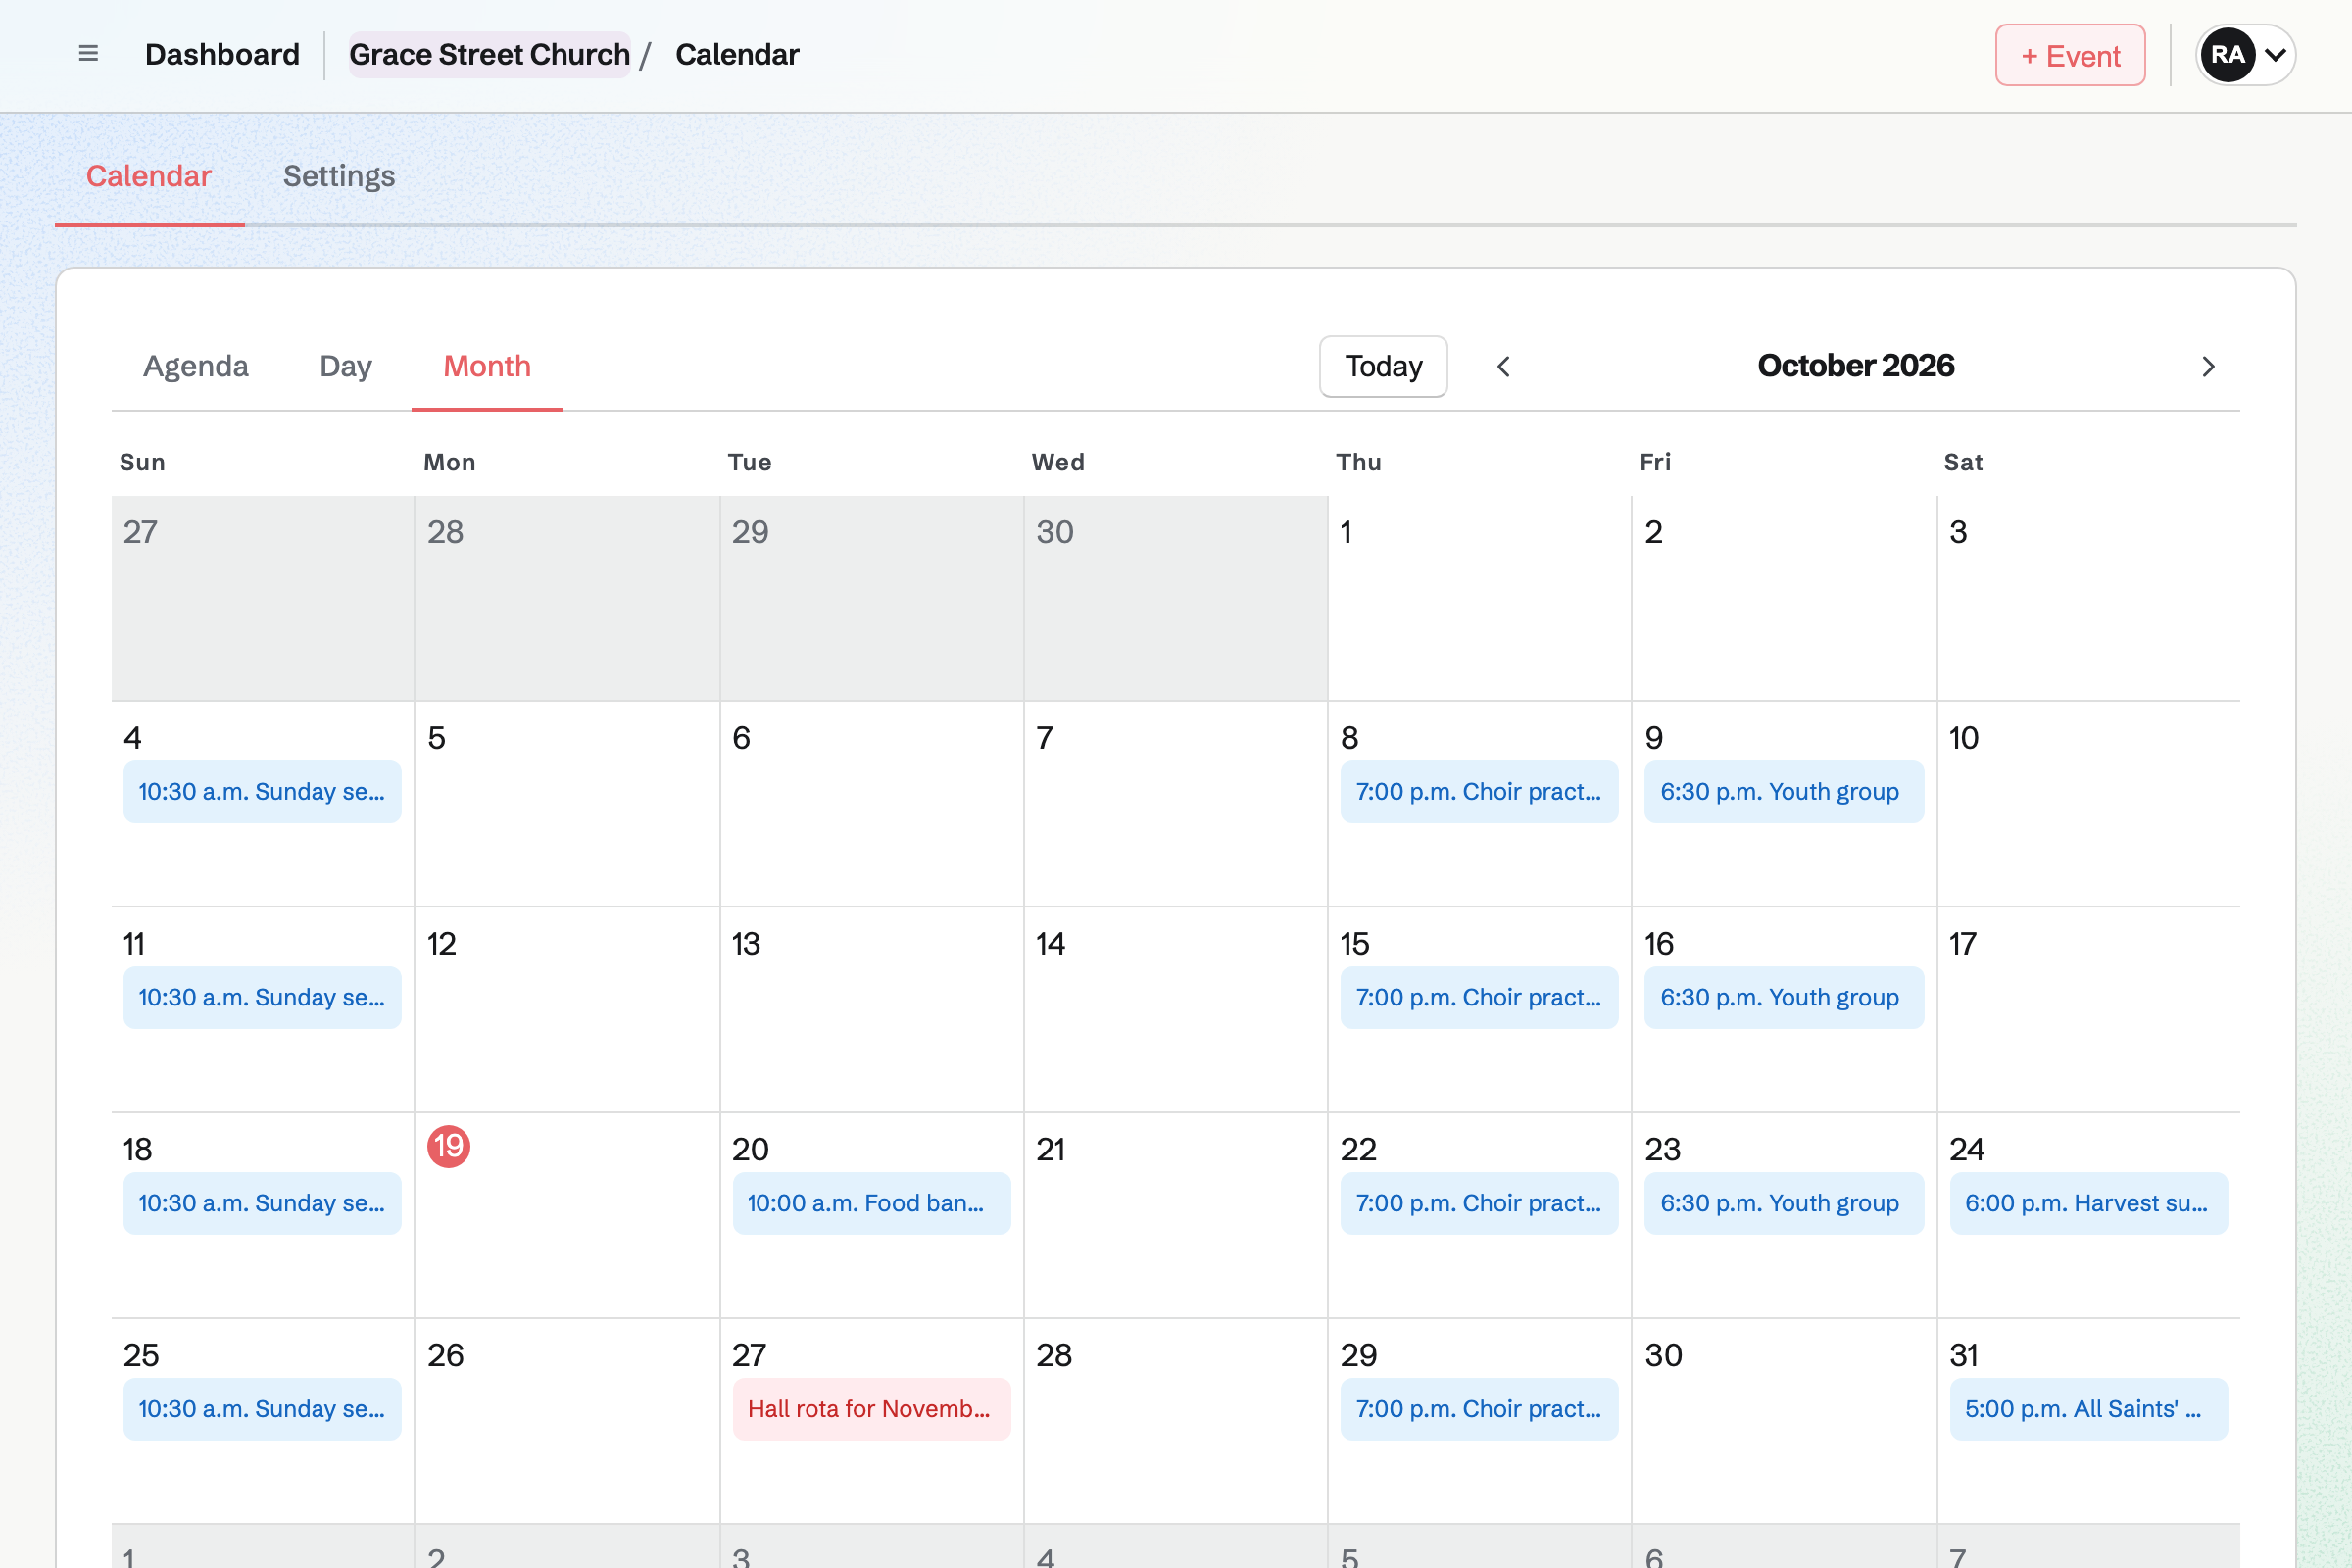Select day 12 in the Monday column

(442, 944)
